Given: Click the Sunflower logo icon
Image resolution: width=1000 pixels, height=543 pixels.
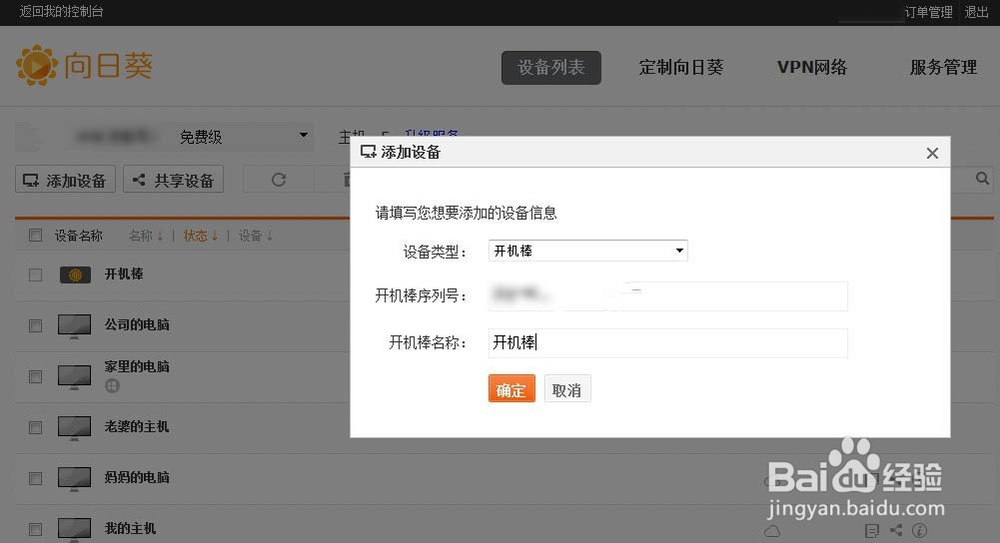Looking at the screenshot, I should (36, 65).
